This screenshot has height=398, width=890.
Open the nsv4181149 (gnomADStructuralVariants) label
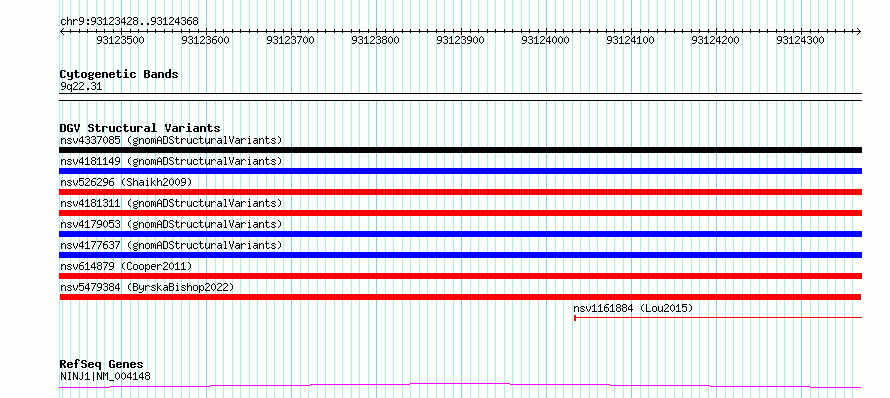pos(171,161)
